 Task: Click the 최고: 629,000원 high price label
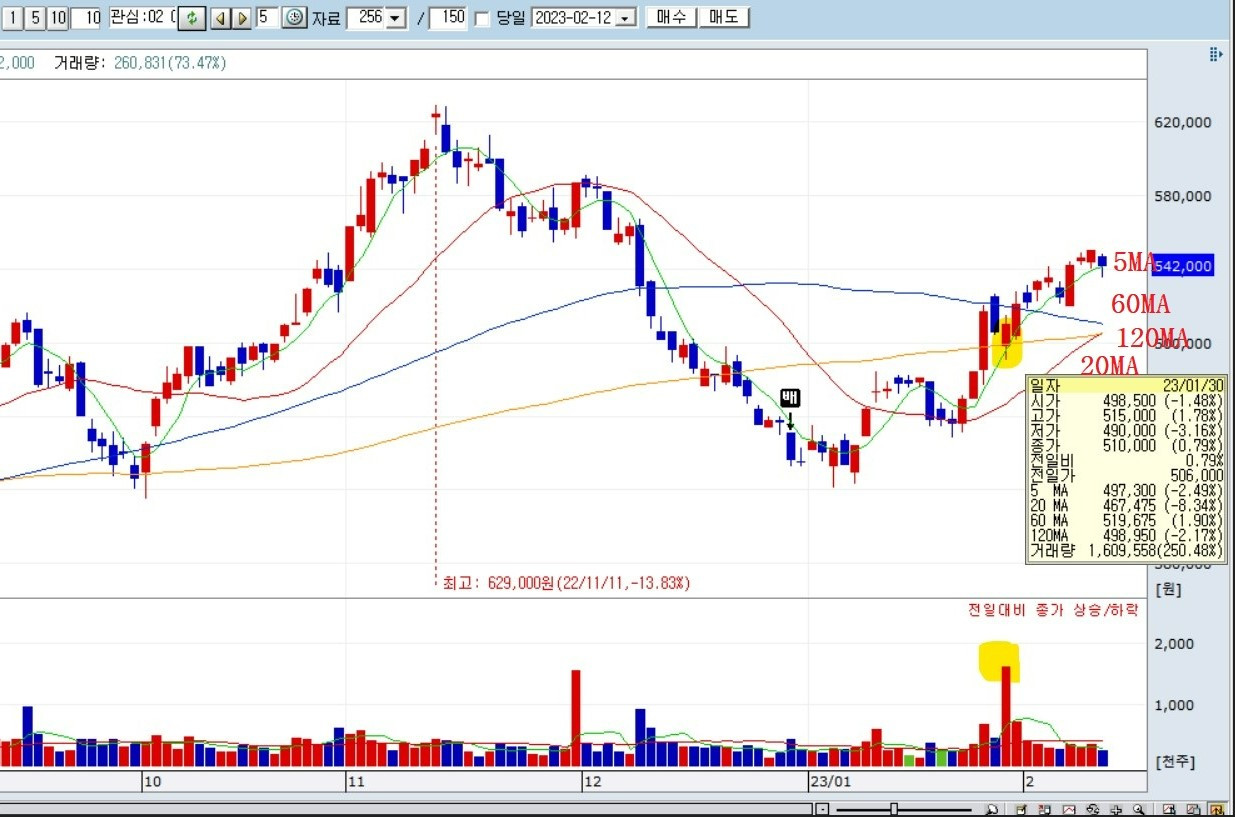click(x=566, y=582)
